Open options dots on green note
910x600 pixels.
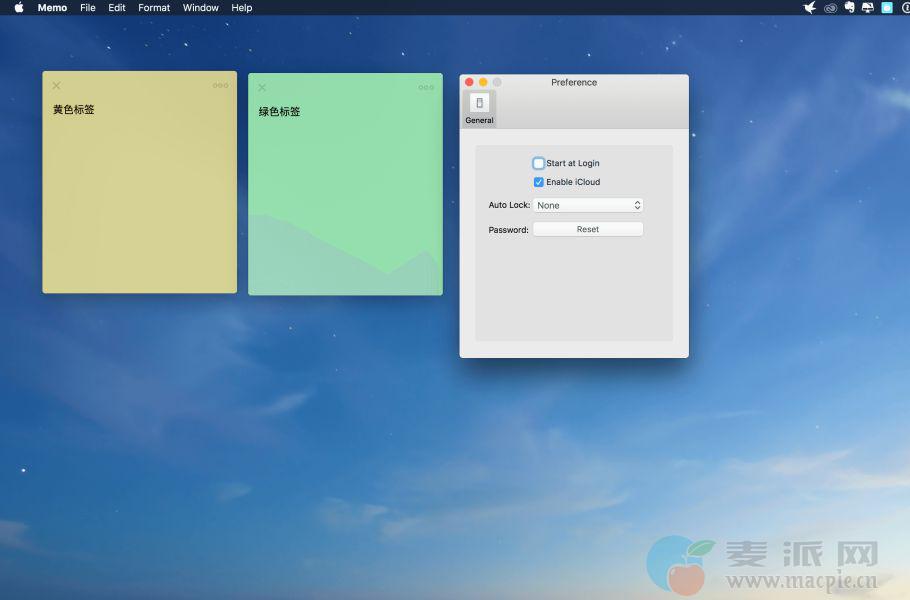[426, 88]
